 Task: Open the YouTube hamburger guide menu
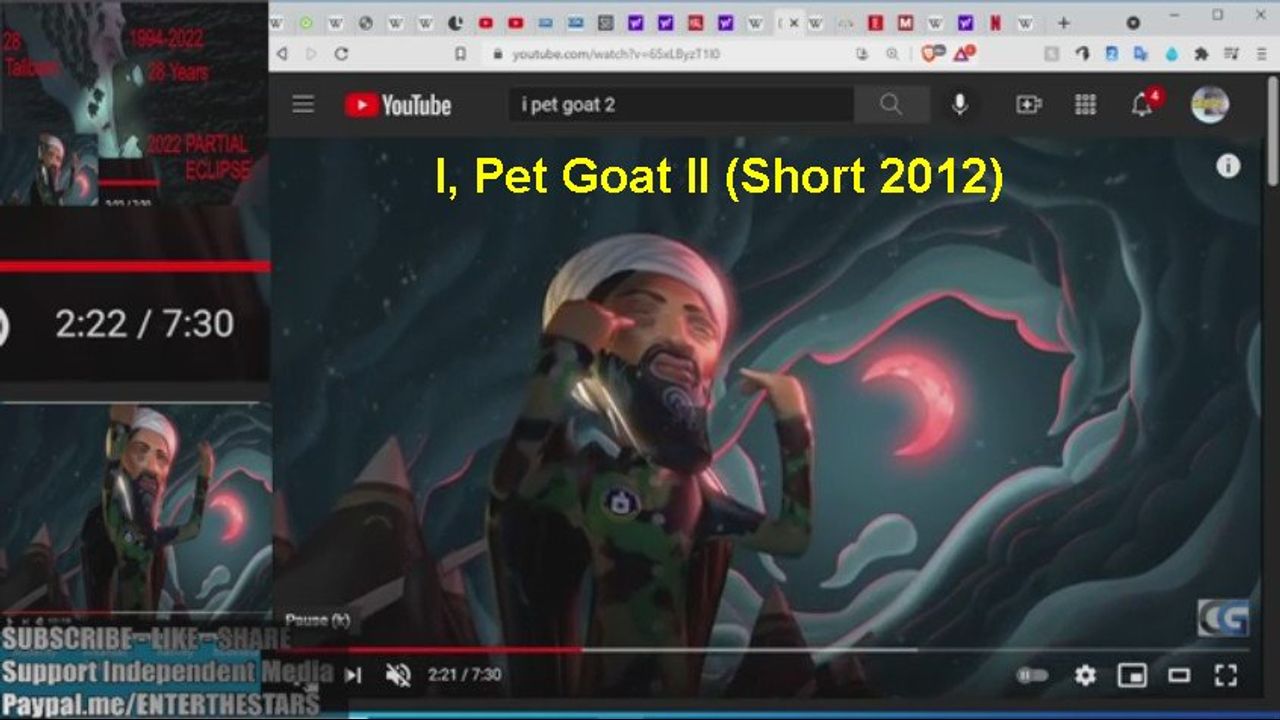(303, 105)
